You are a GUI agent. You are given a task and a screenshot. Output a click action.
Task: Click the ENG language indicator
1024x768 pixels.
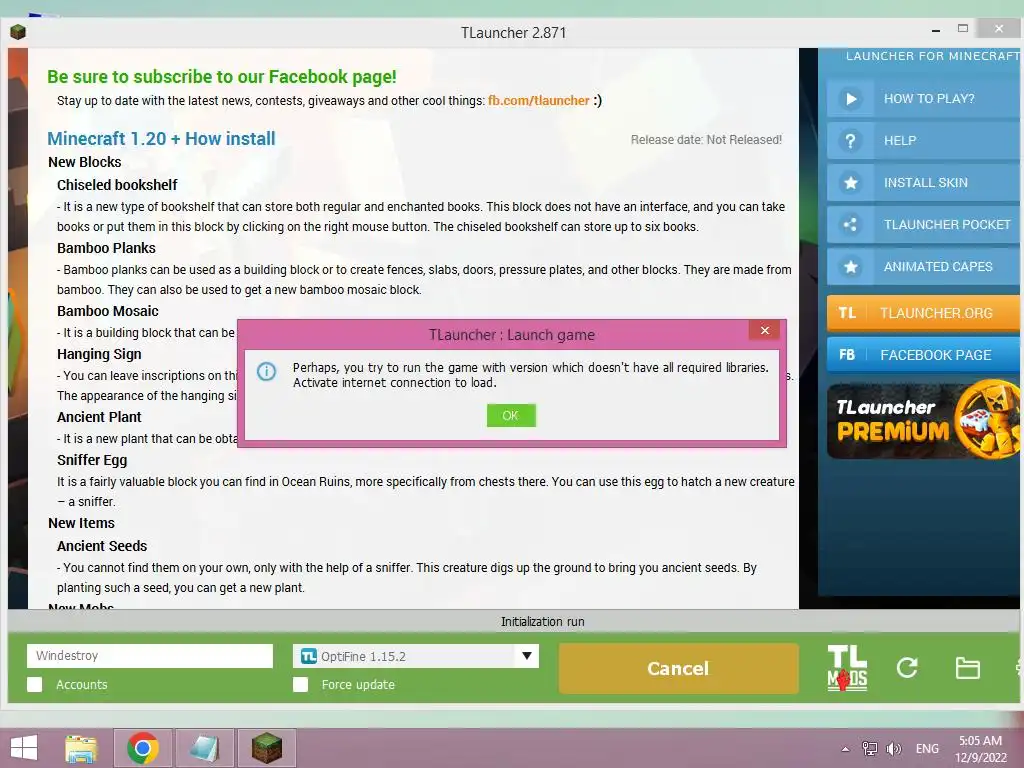coord(927,748)
